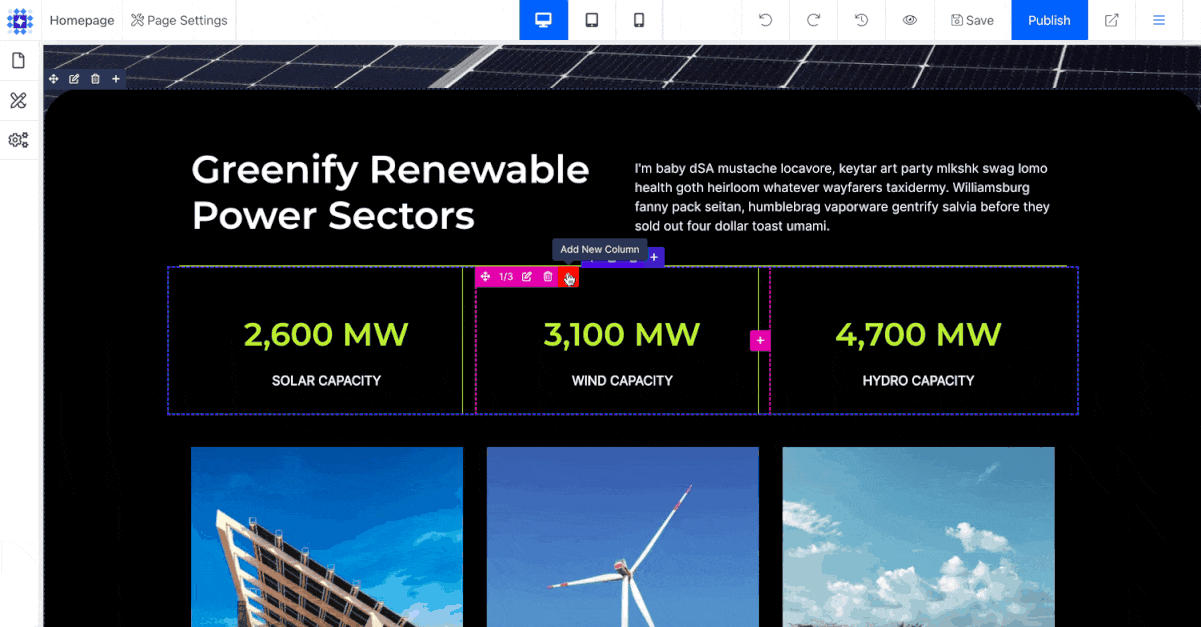Click the section move handle icon

click(54, 79)
